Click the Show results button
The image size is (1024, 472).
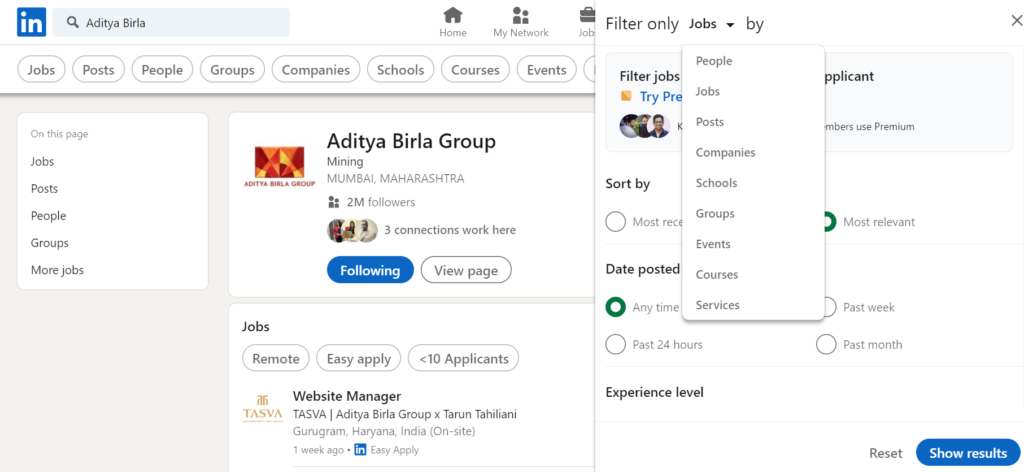pos(968,452)
